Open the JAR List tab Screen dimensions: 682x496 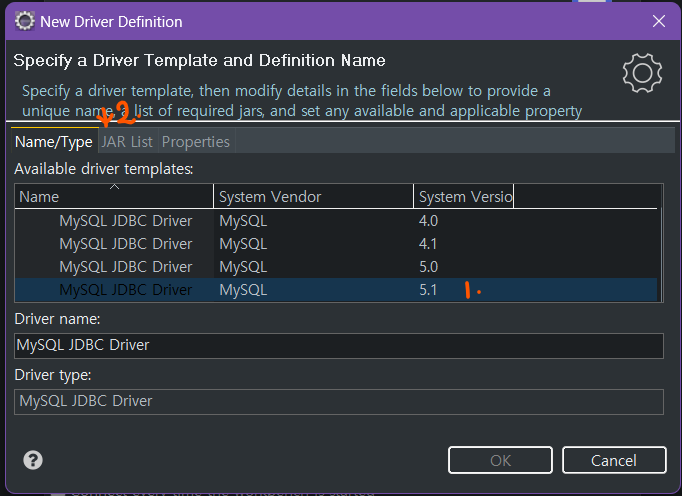click(x=127, y=141)
